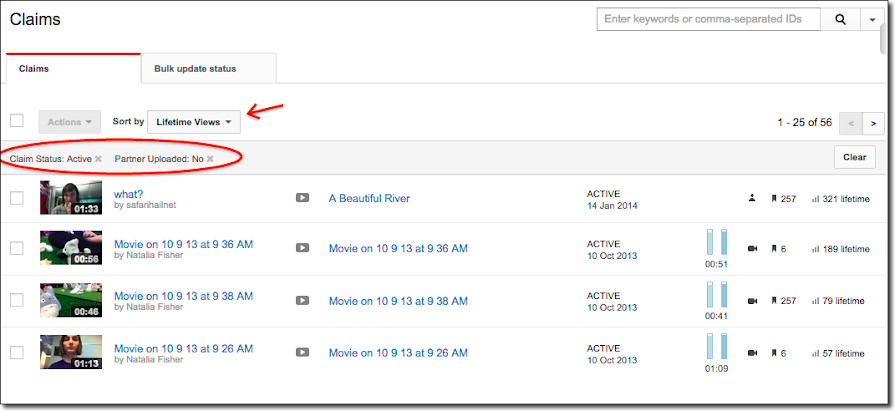Open the Sort by Lifetime Views dropdown

(194, 122)
